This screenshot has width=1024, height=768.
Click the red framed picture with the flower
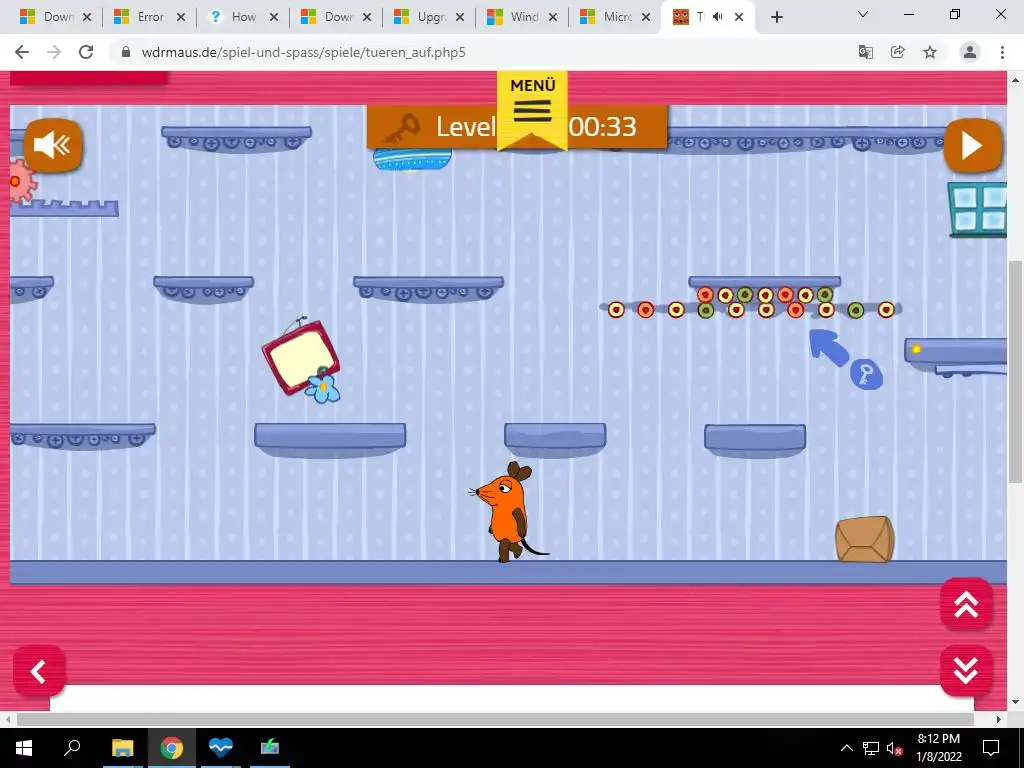[x=301, y=360]
